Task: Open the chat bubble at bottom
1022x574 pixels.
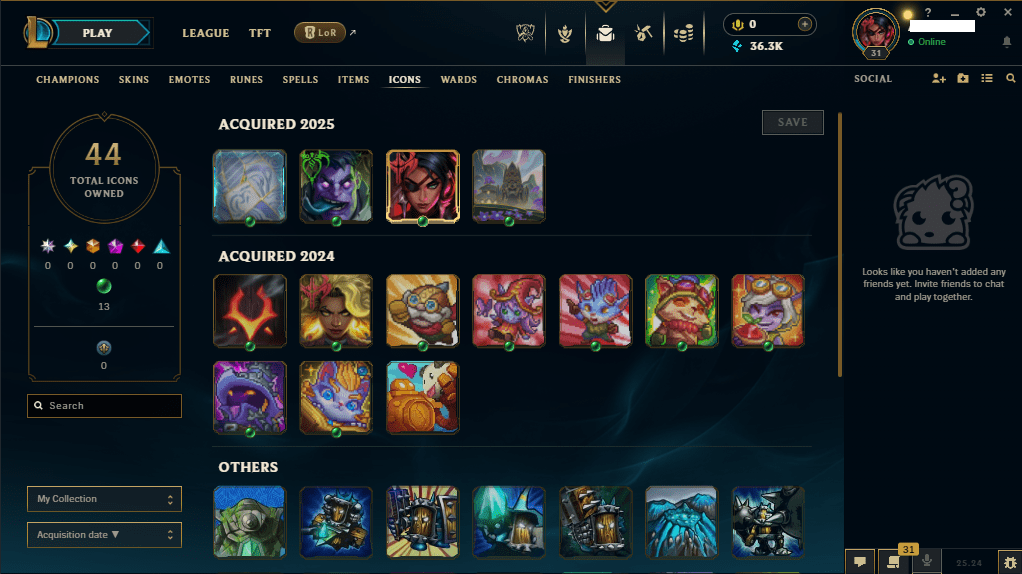Action: (x=860, y=562)
